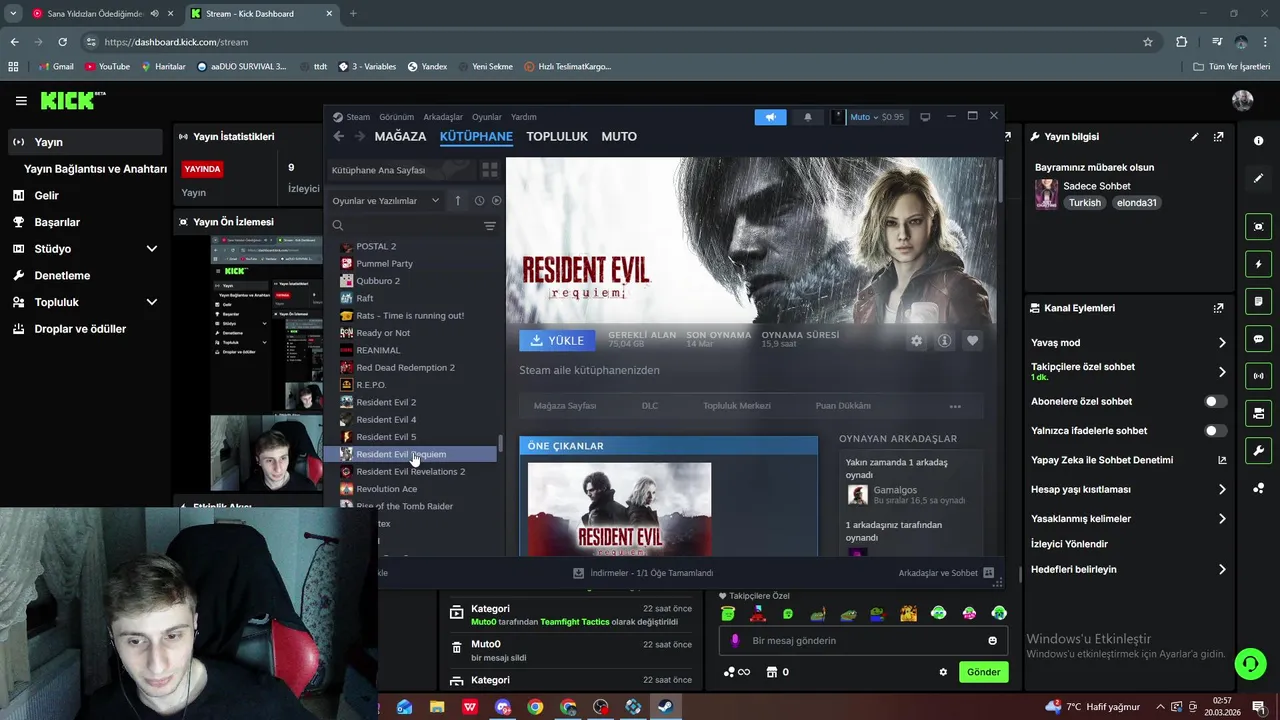
Task: Open the Mağaza Sayfası link for the game
Action: 565,406
